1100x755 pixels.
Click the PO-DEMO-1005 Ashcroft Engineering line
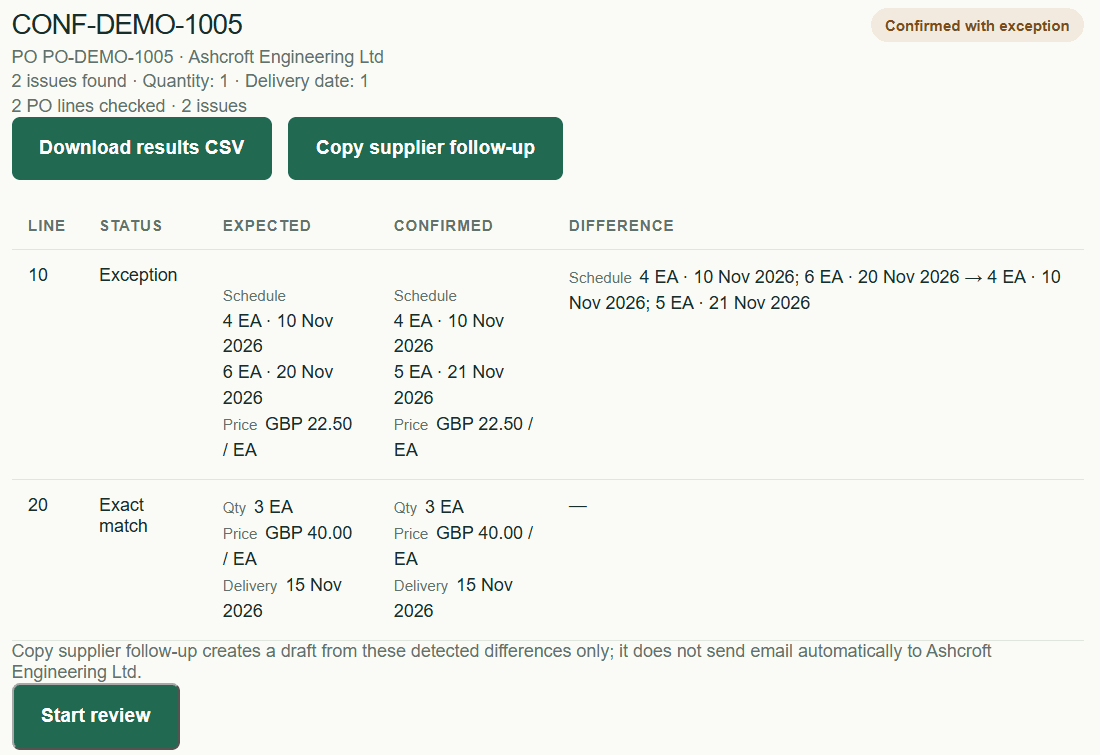pyautogui.click(x=197, y=57)
